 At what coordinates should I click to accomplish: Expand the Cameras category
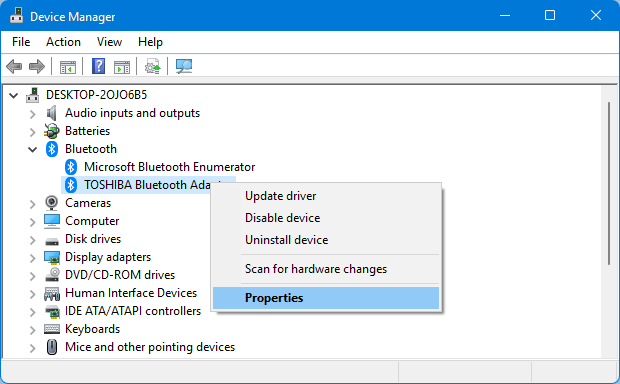[x=33, y=204]
